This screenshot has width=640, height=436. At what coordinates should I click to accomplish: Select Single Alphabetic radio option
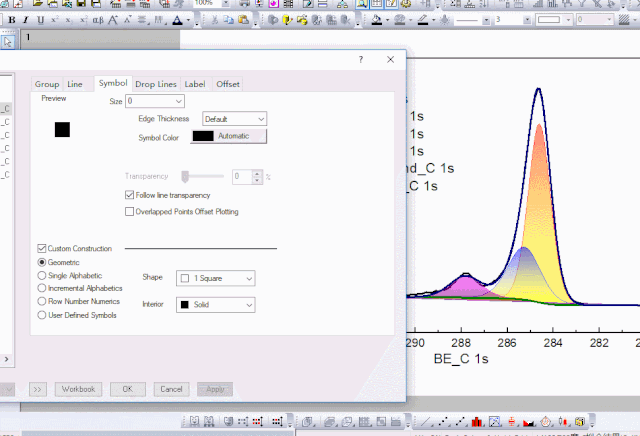click(x=42, y=275)
